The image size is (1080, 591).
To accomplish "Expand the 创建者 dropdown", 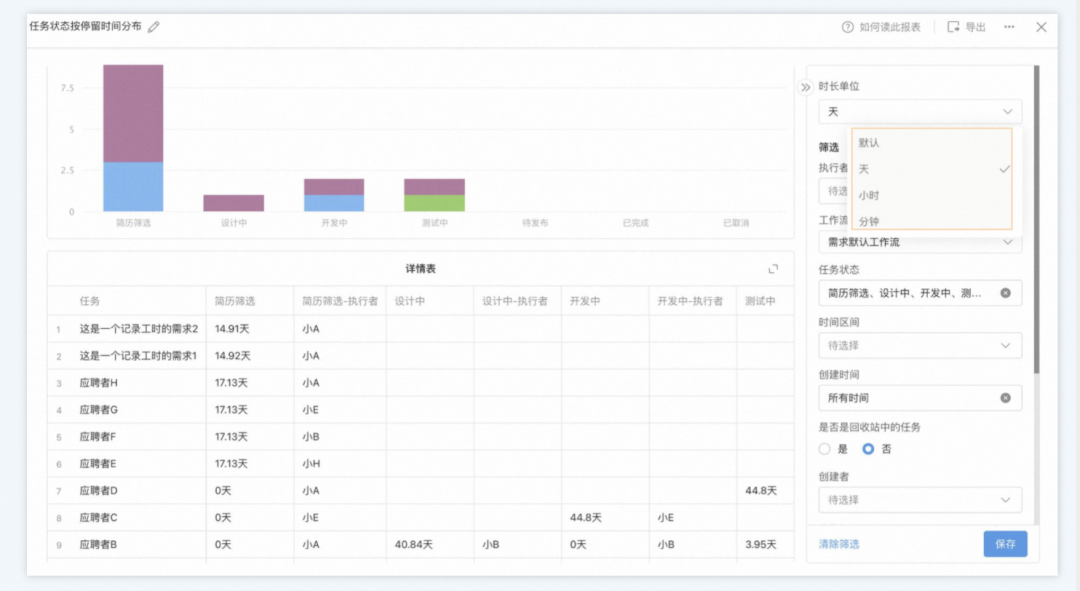I will tap(919, 500).
